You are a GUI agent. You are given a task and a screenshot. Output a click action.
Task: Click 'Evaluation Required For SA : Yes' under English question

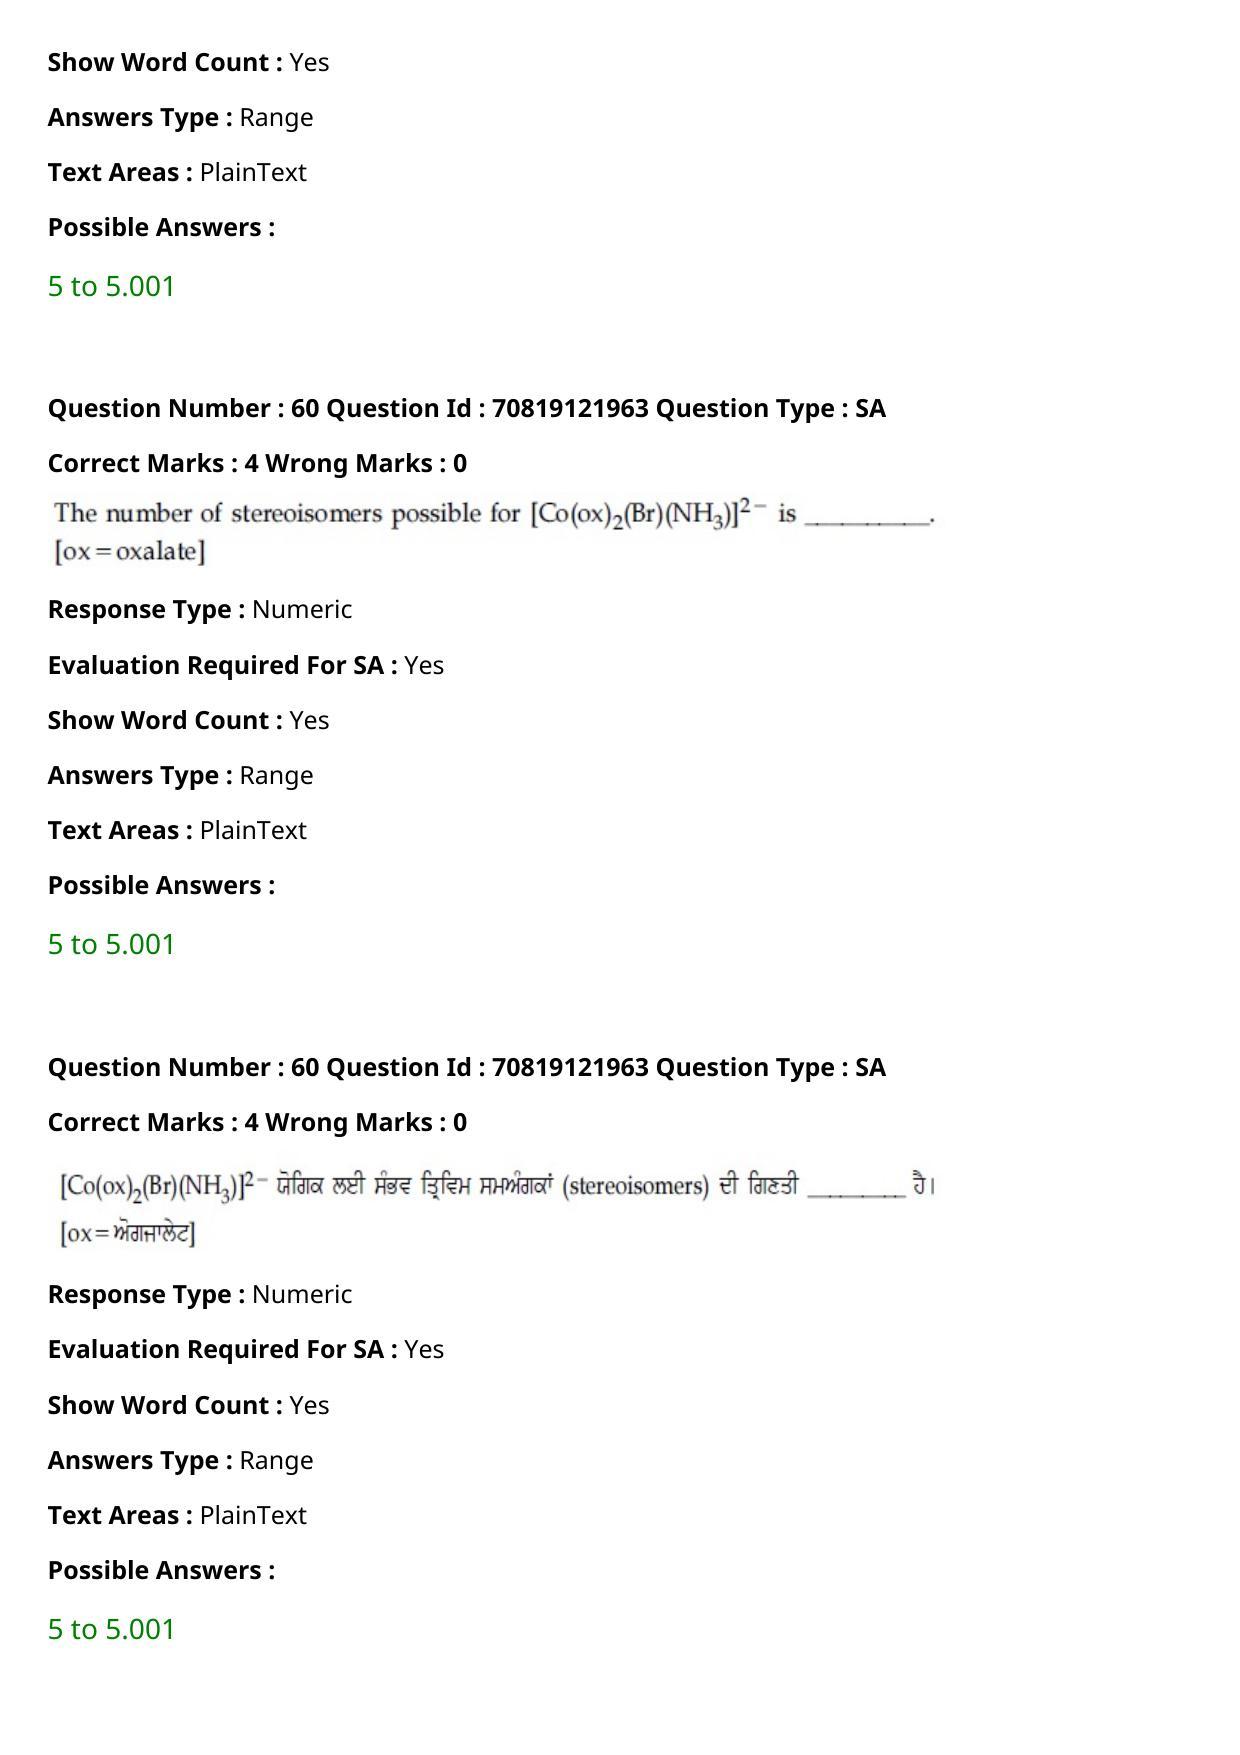(246, 665)
